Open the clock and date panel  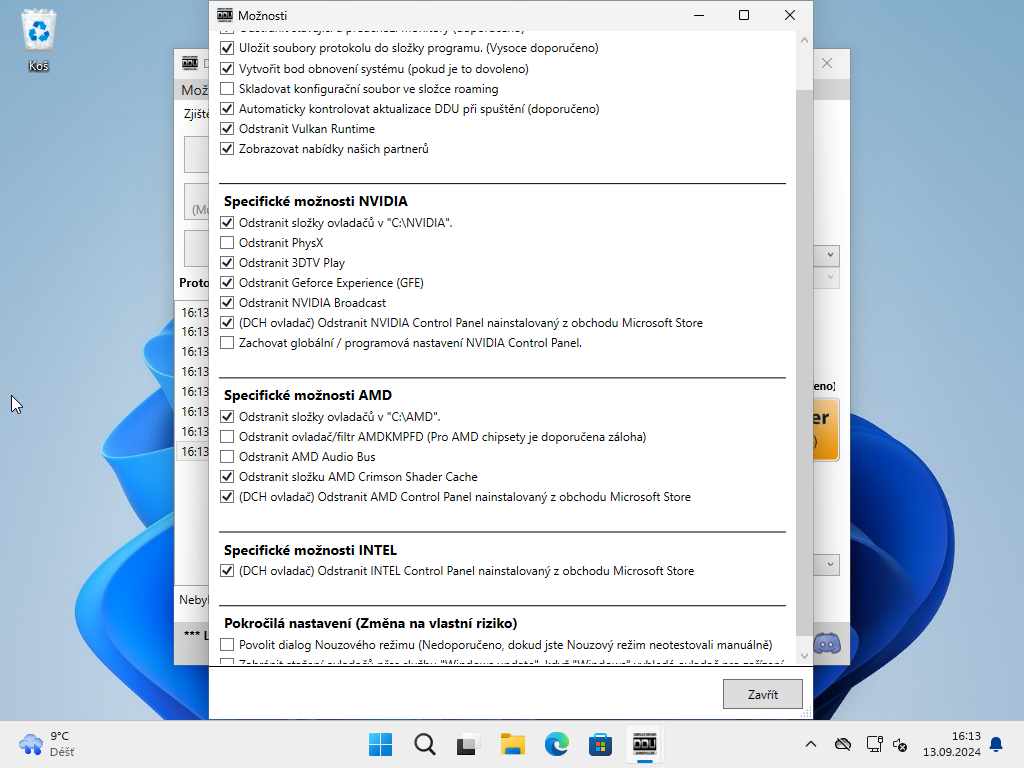click(x=965, y=744)
